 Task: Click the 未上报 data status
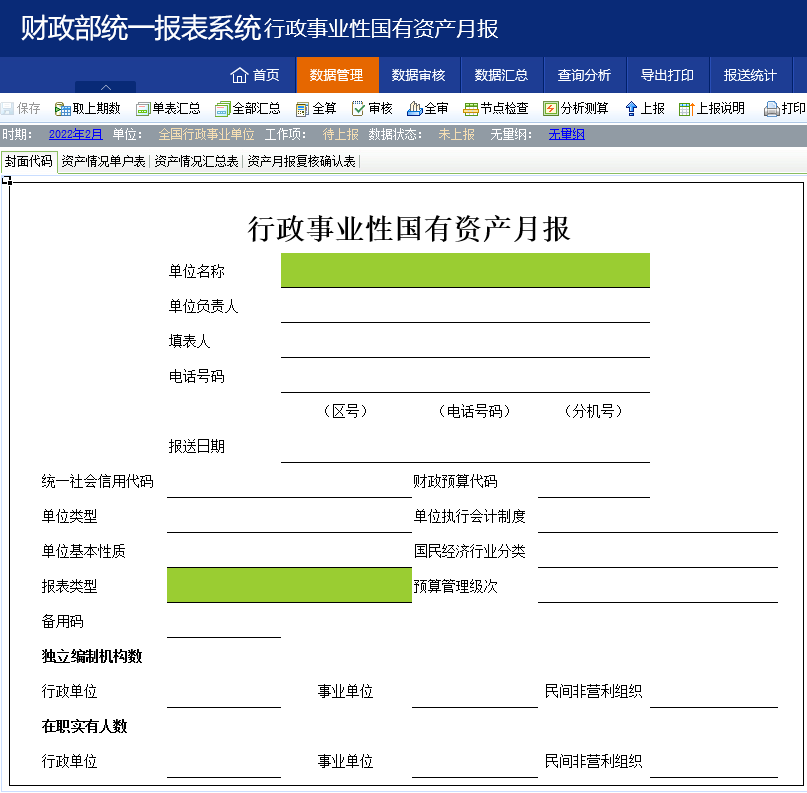pos(457,135)
